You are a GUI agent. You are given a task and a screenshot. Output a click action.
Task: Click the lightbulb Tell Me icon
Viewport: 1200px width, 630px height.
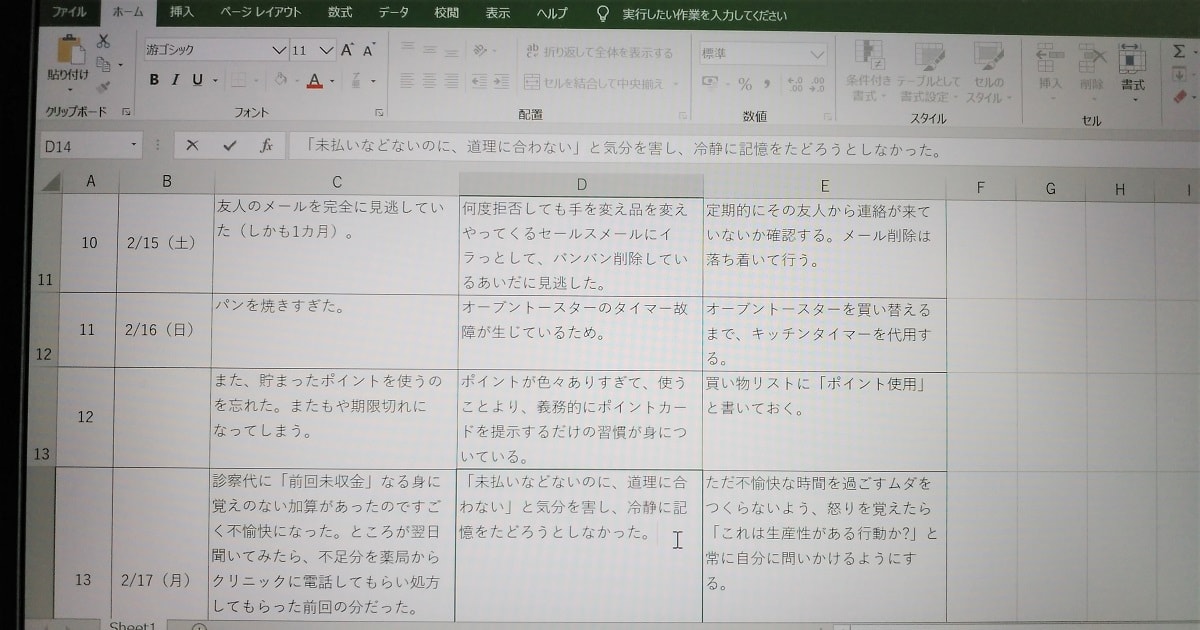click(x=603, y=14)
